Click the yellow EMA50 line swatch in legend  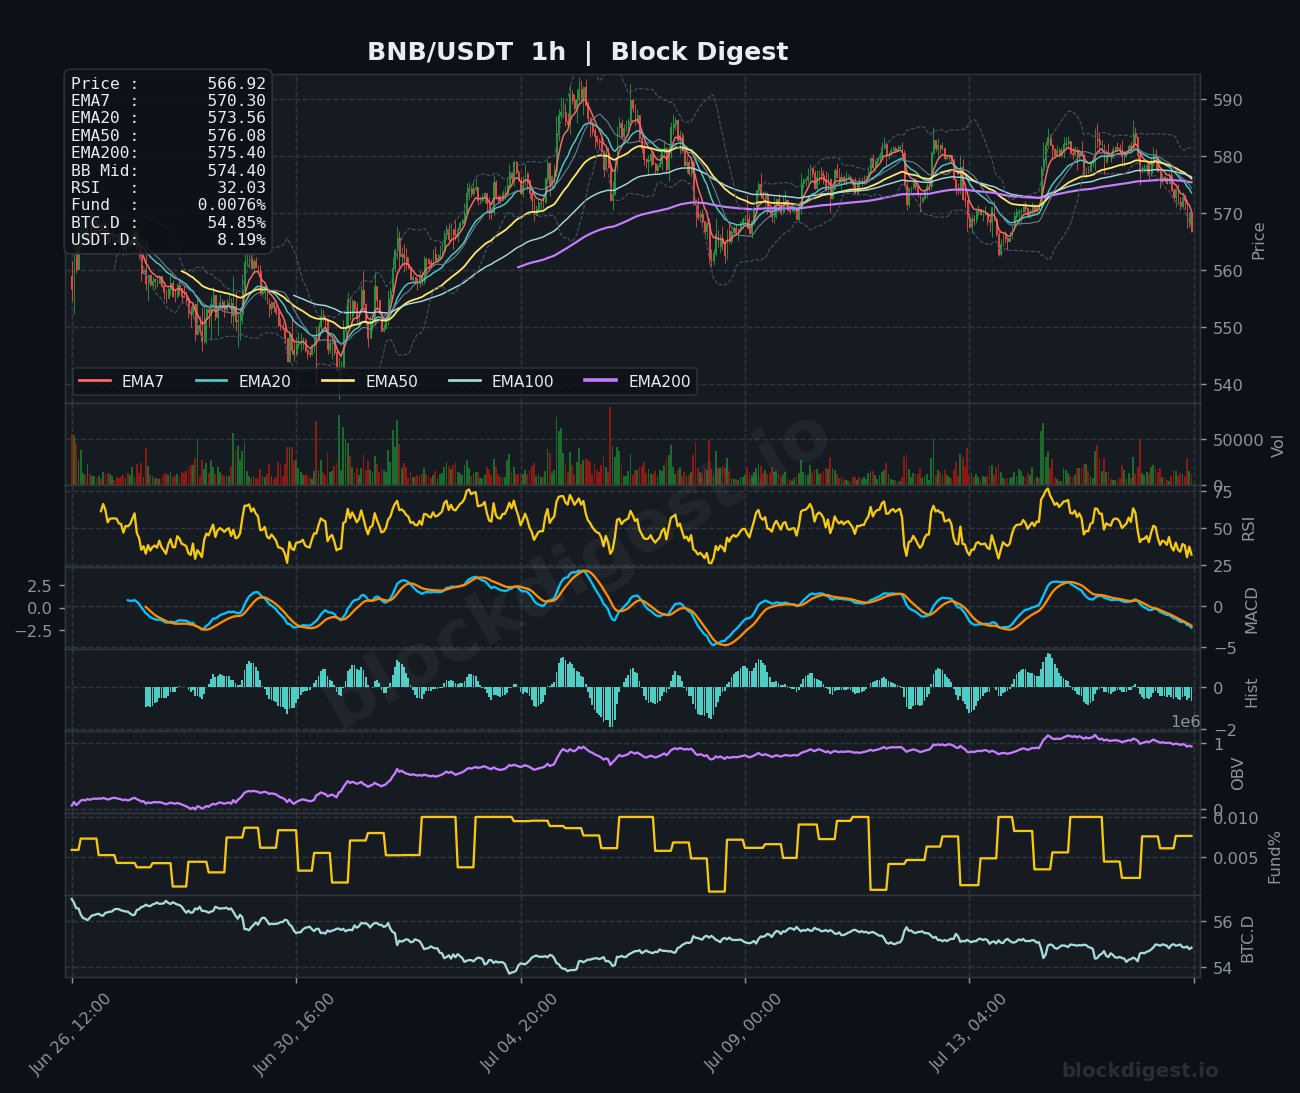339,381
